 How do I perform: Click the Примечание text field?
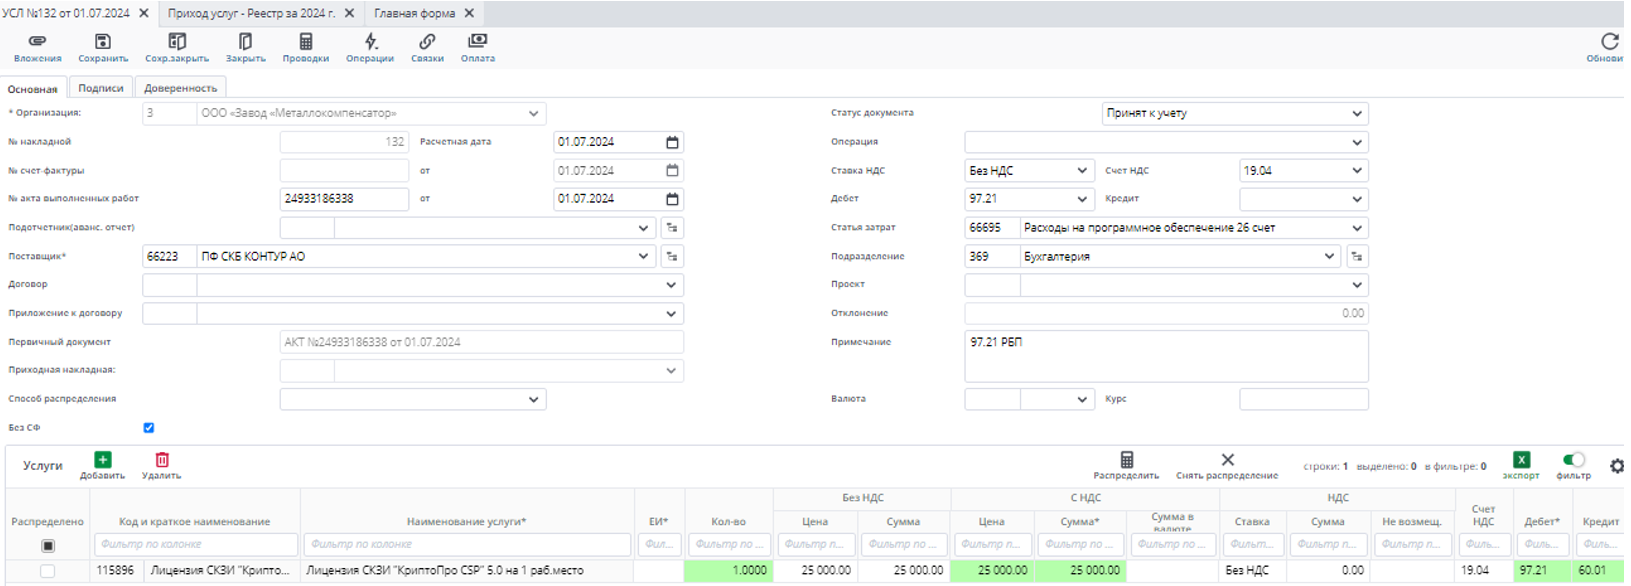point(1165,357)
